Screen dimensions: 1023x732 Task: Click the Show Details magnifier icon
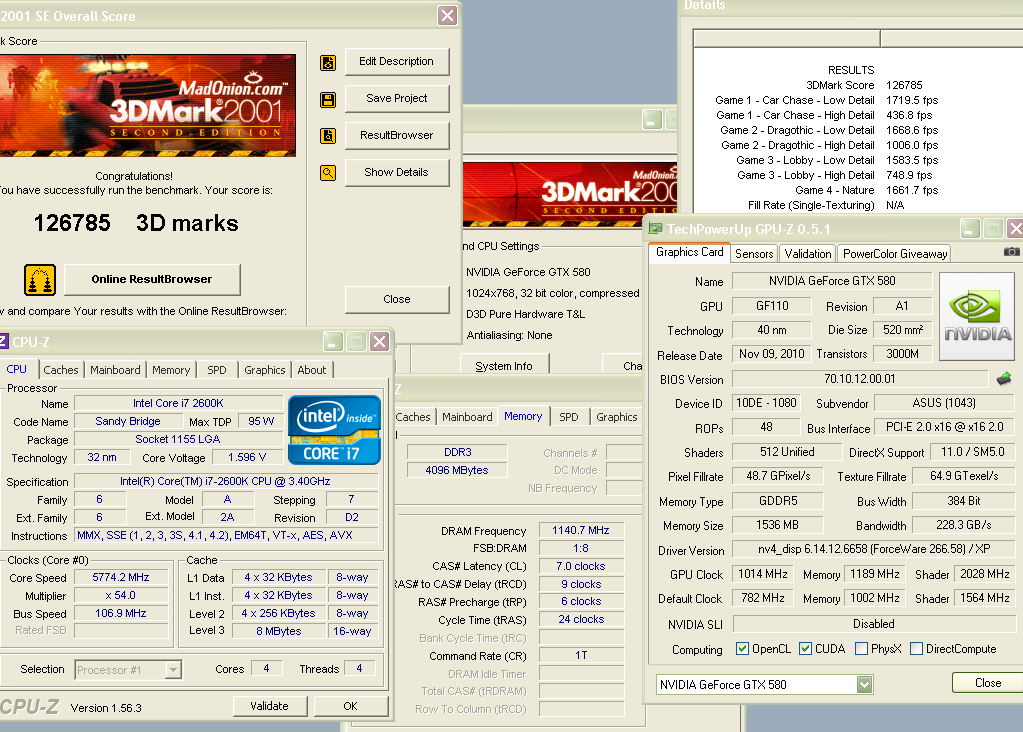coord(328,173)
